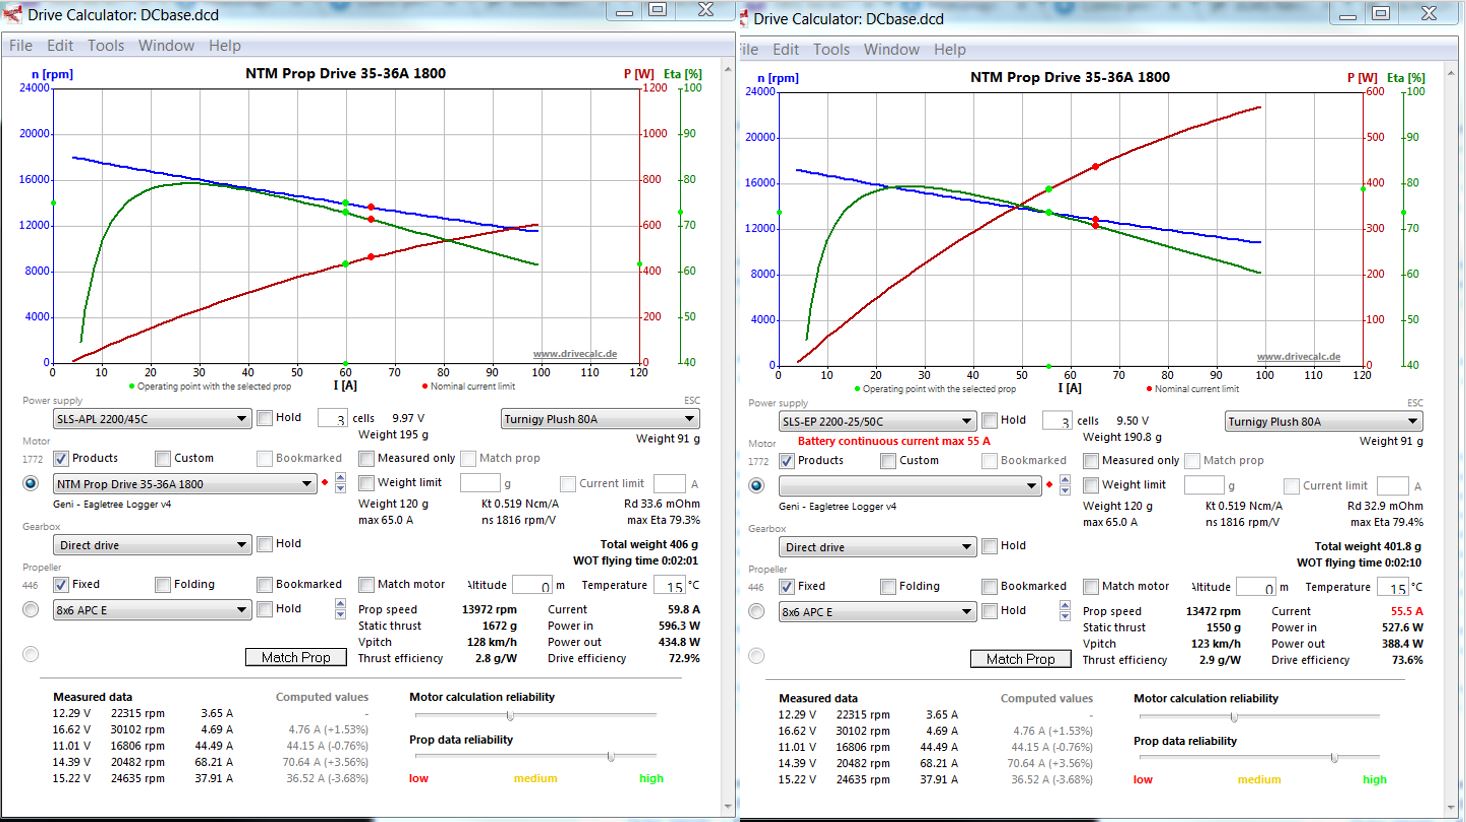The width and height of the screenshot is (1466, 822).
Task: Expand the SLS-EP 2200-25/50C battery dropdown
Action: (x=877, y=421)
